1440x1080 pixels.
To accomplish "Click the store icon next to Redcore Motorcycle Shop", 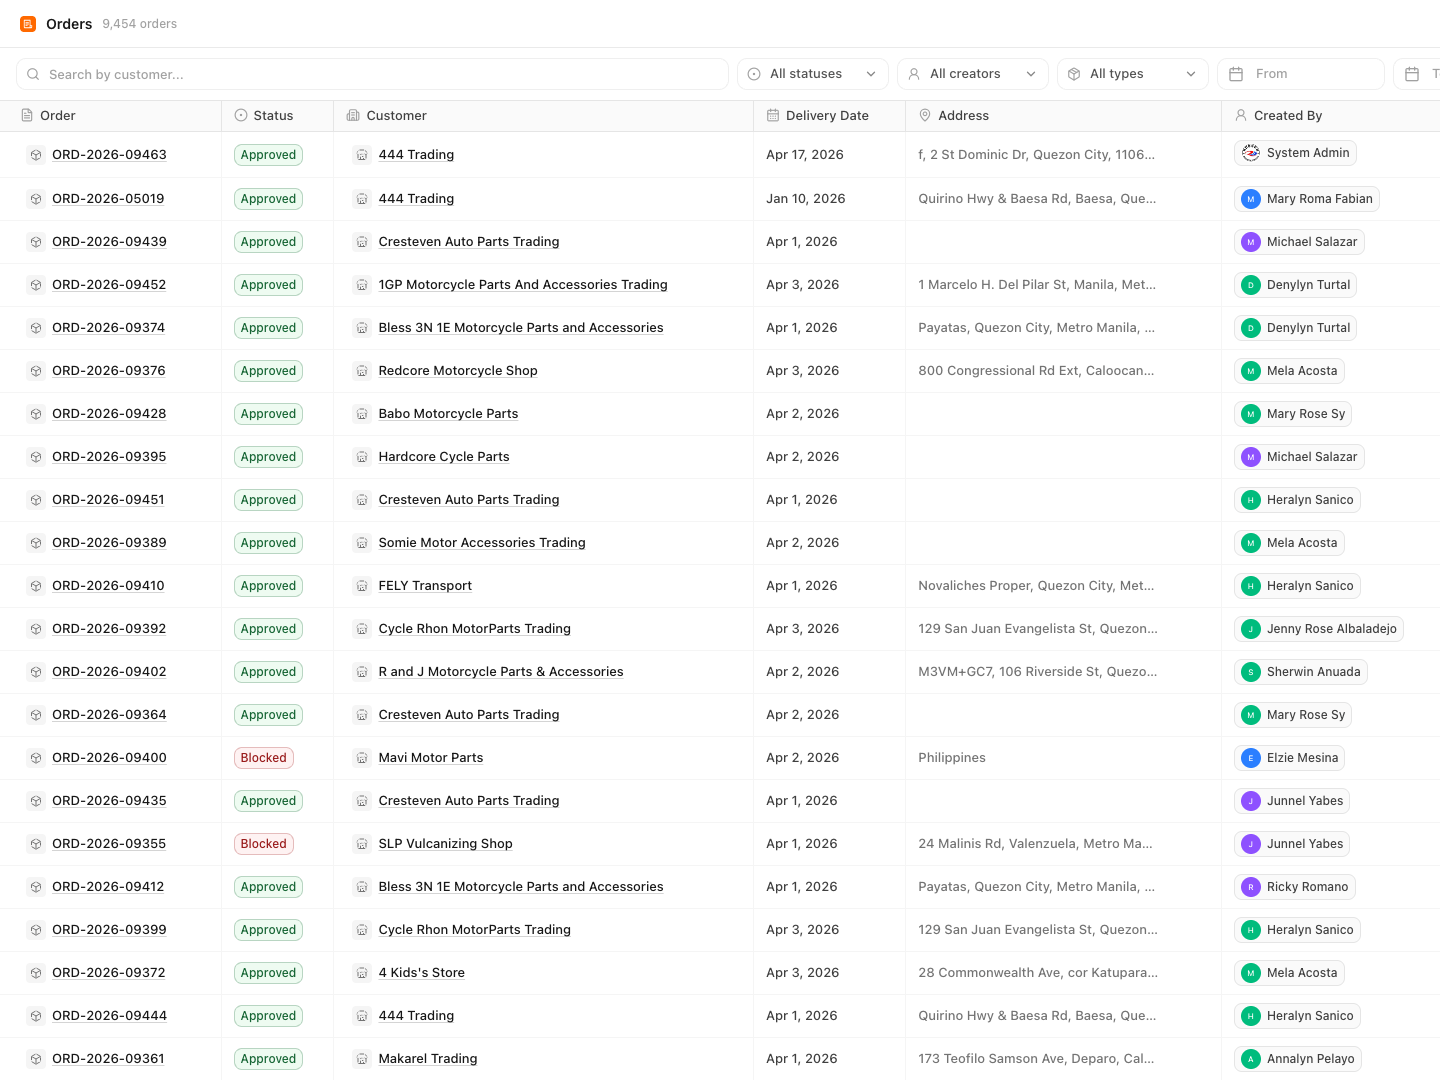I will [362, 371].
